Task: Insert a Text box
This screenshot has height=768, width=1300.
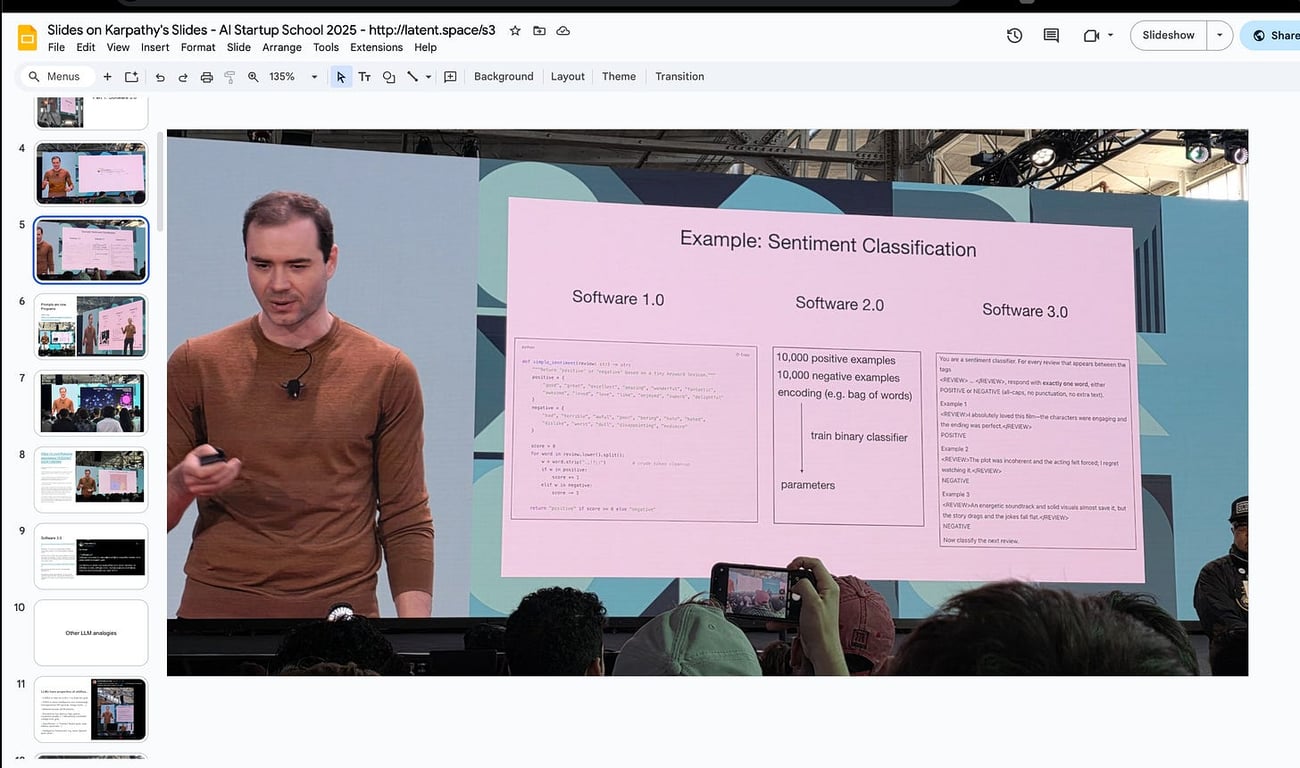Action: coord(364,76)
